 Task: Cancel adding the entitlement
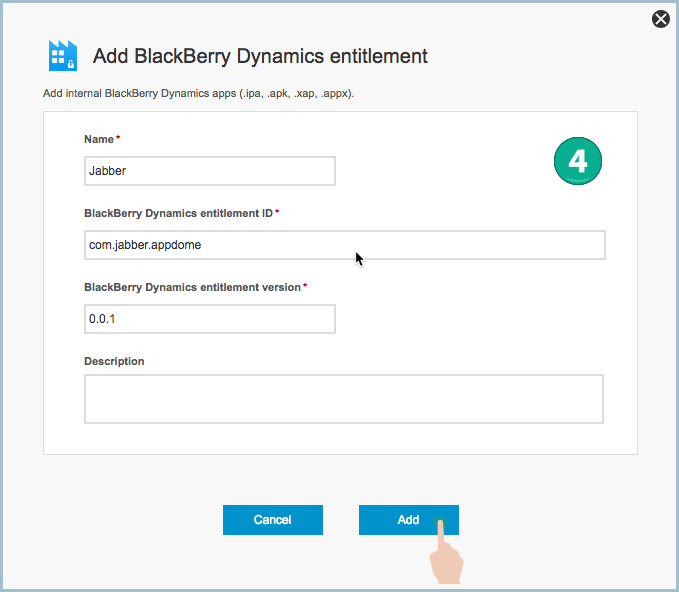coord(273,520)
